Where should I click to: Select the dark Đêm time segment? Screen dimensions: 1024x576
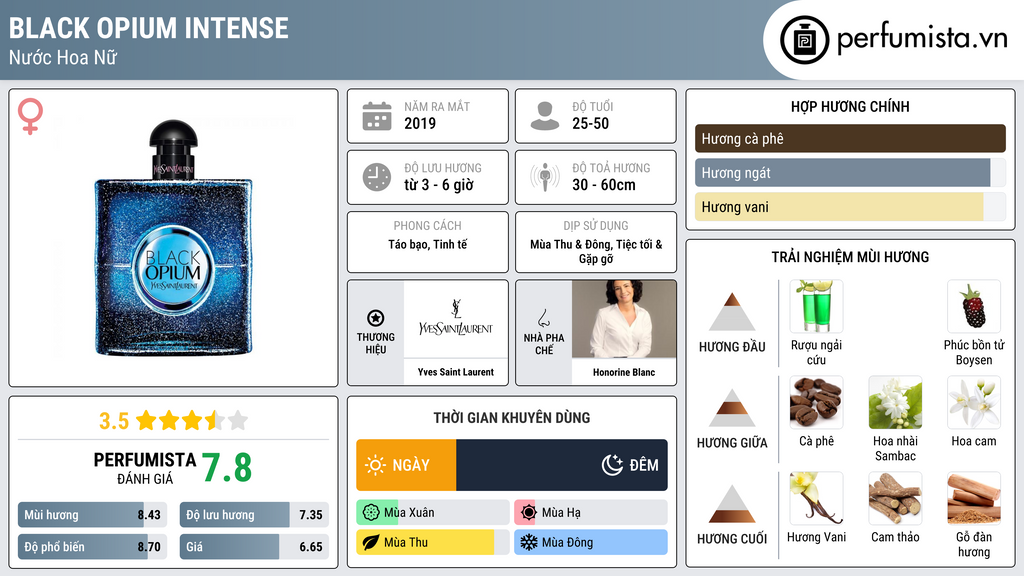tap(562, 465)
